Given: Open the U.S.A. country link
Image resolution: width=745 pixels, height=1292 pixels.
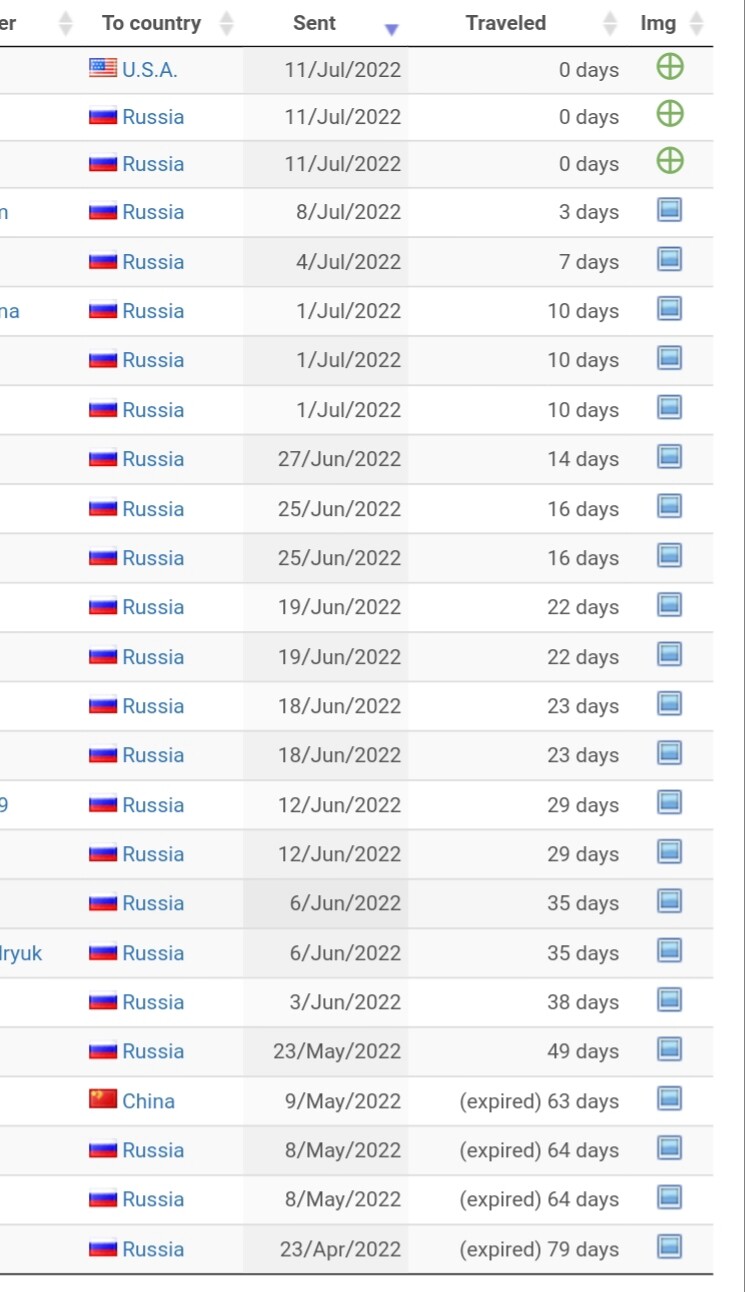Looking at the screenshot, I should [x=150, y=69].
